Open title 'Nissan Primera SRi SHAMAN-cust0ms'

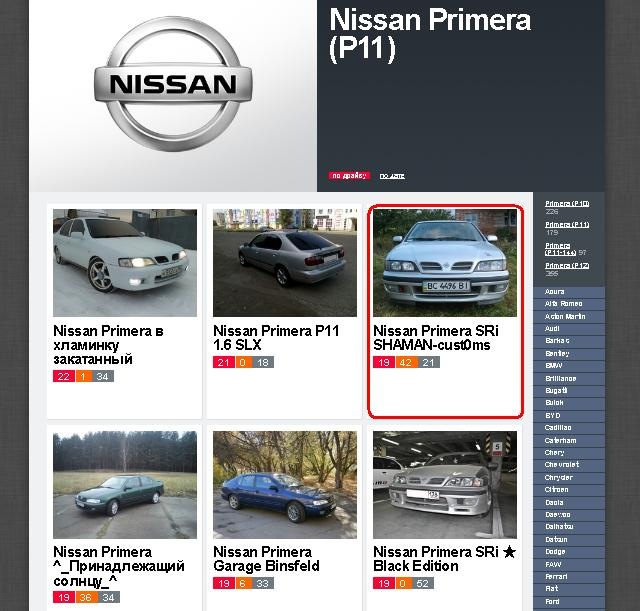[436, 338]
